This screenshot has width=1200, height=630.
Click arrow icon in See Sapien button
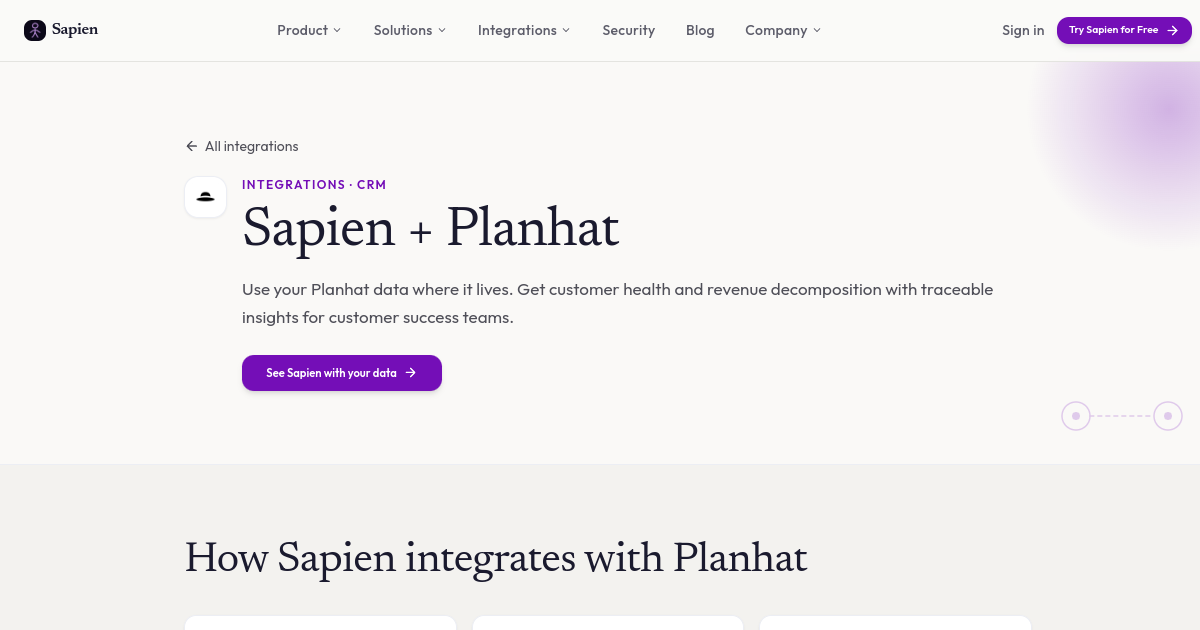coord(410,373)
